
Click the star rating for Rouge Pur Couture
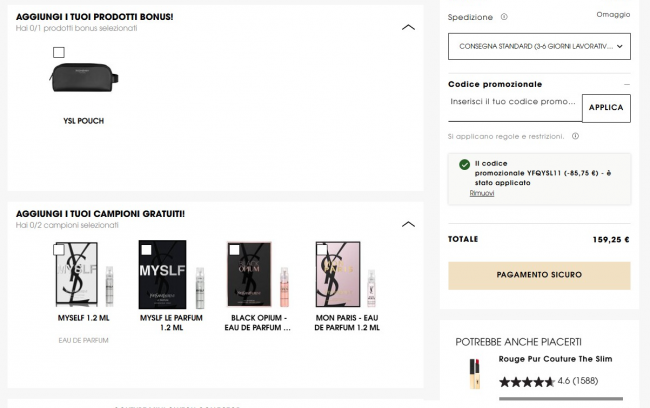pos(525,381)
